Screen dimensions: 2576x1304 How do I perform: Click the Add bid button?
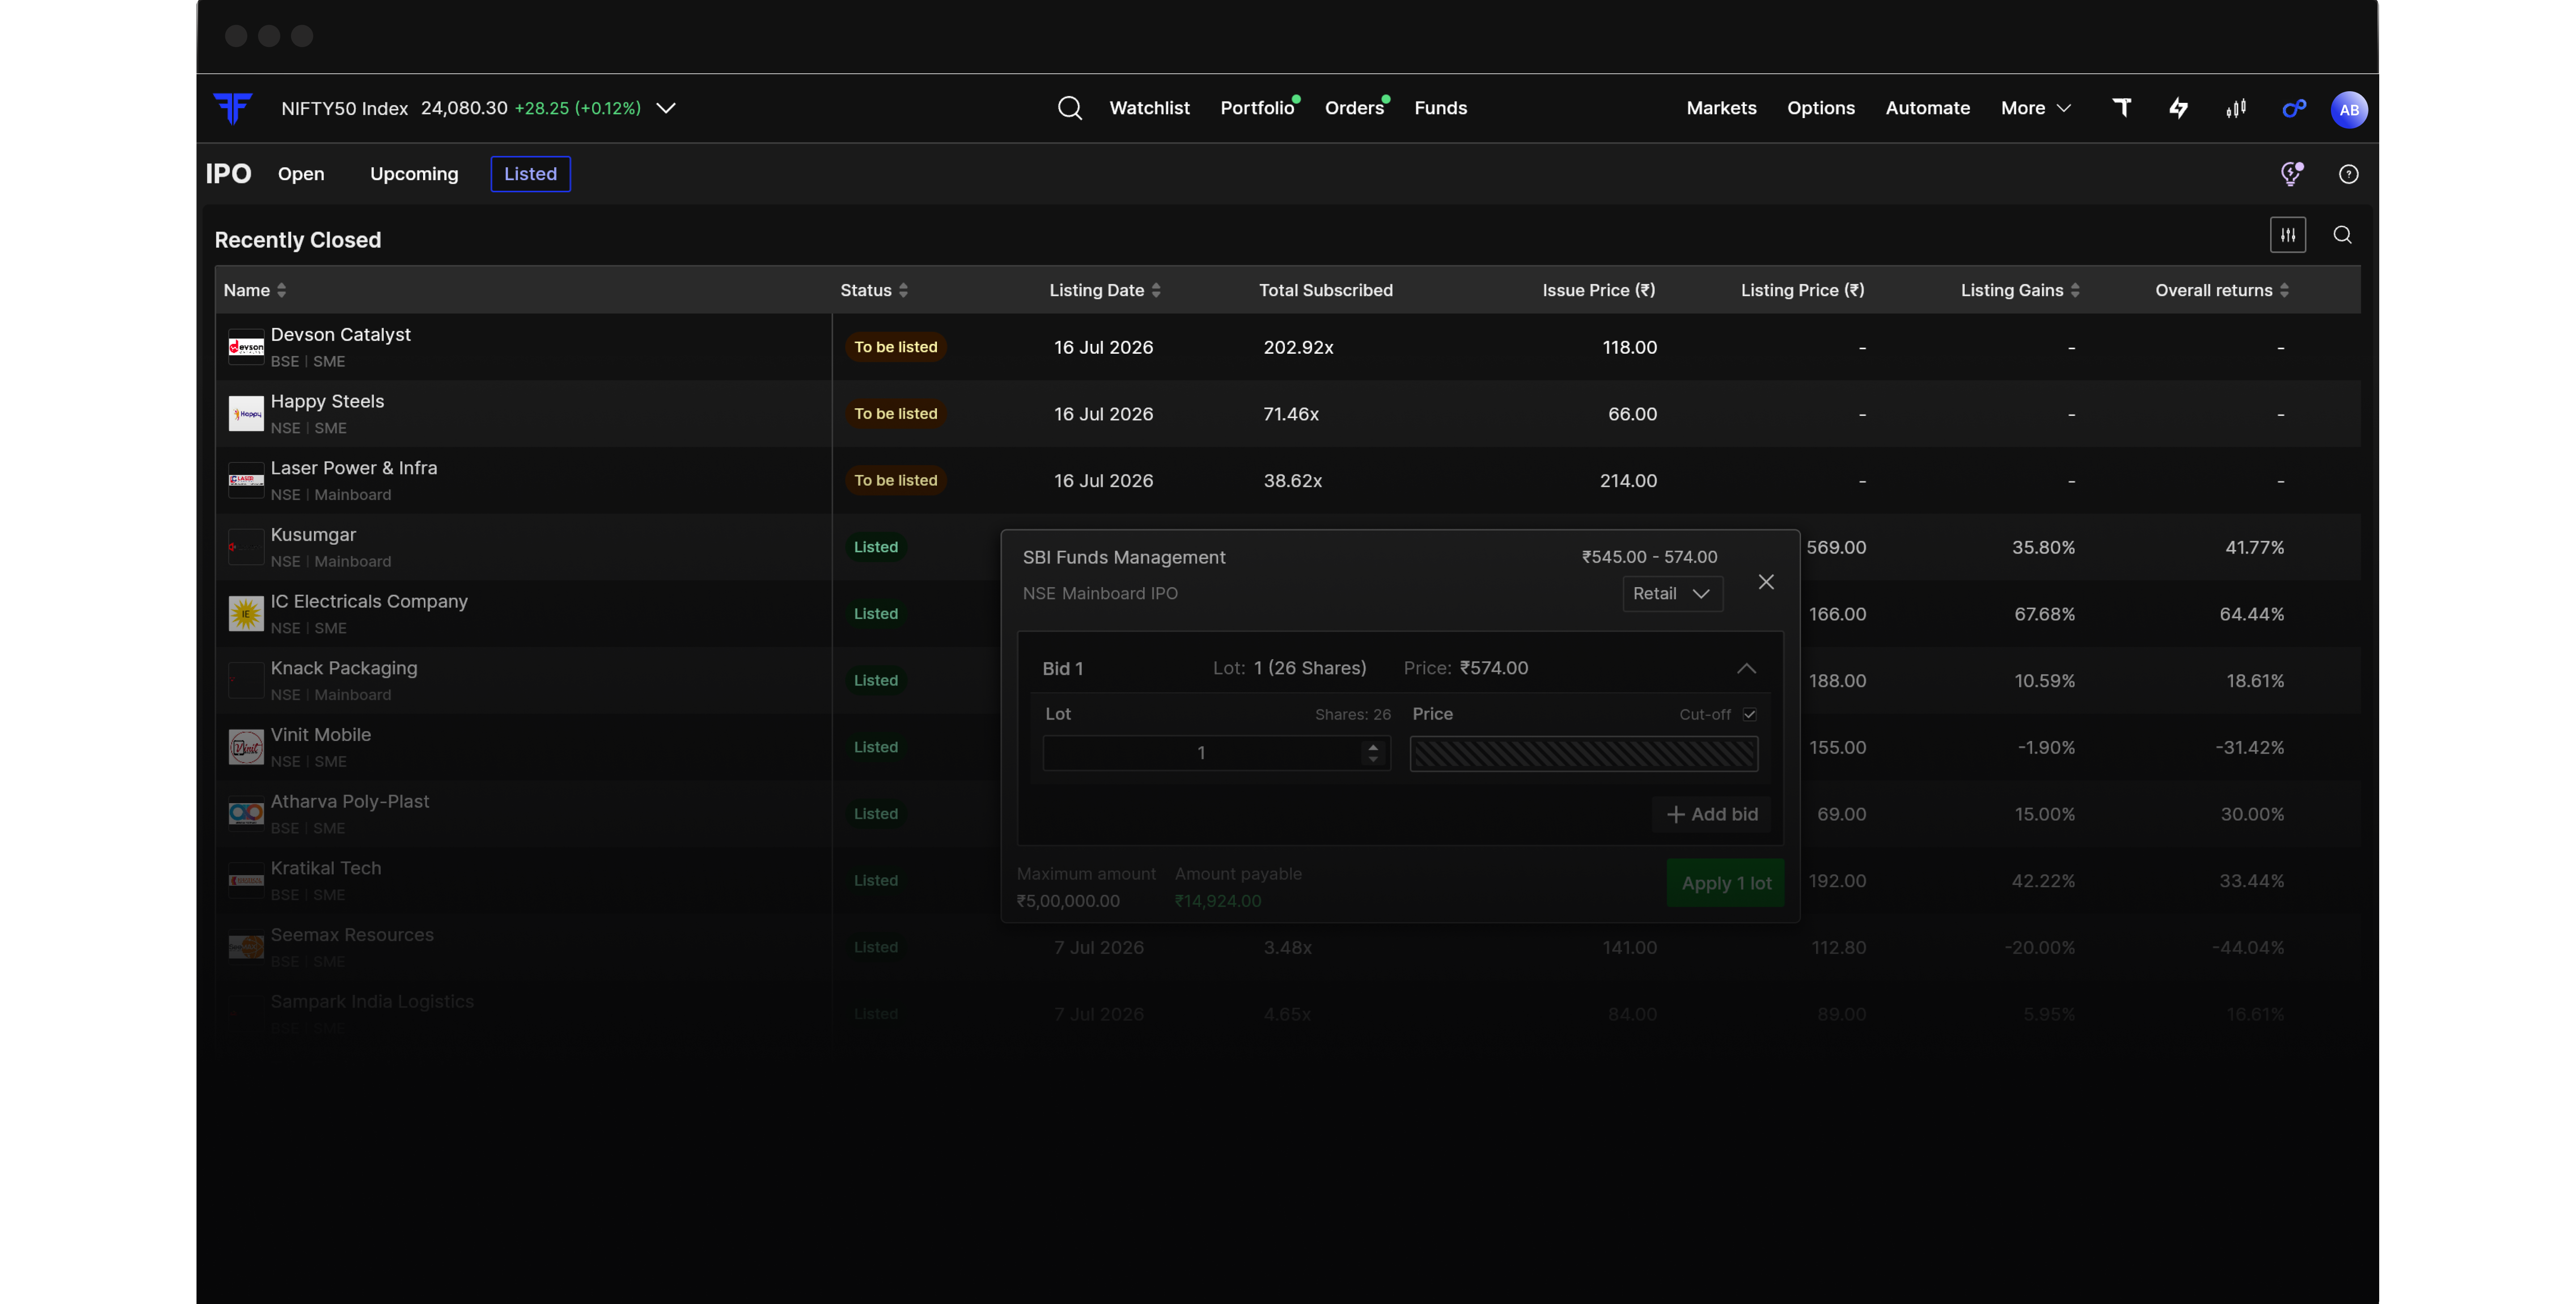(1712, 815)
